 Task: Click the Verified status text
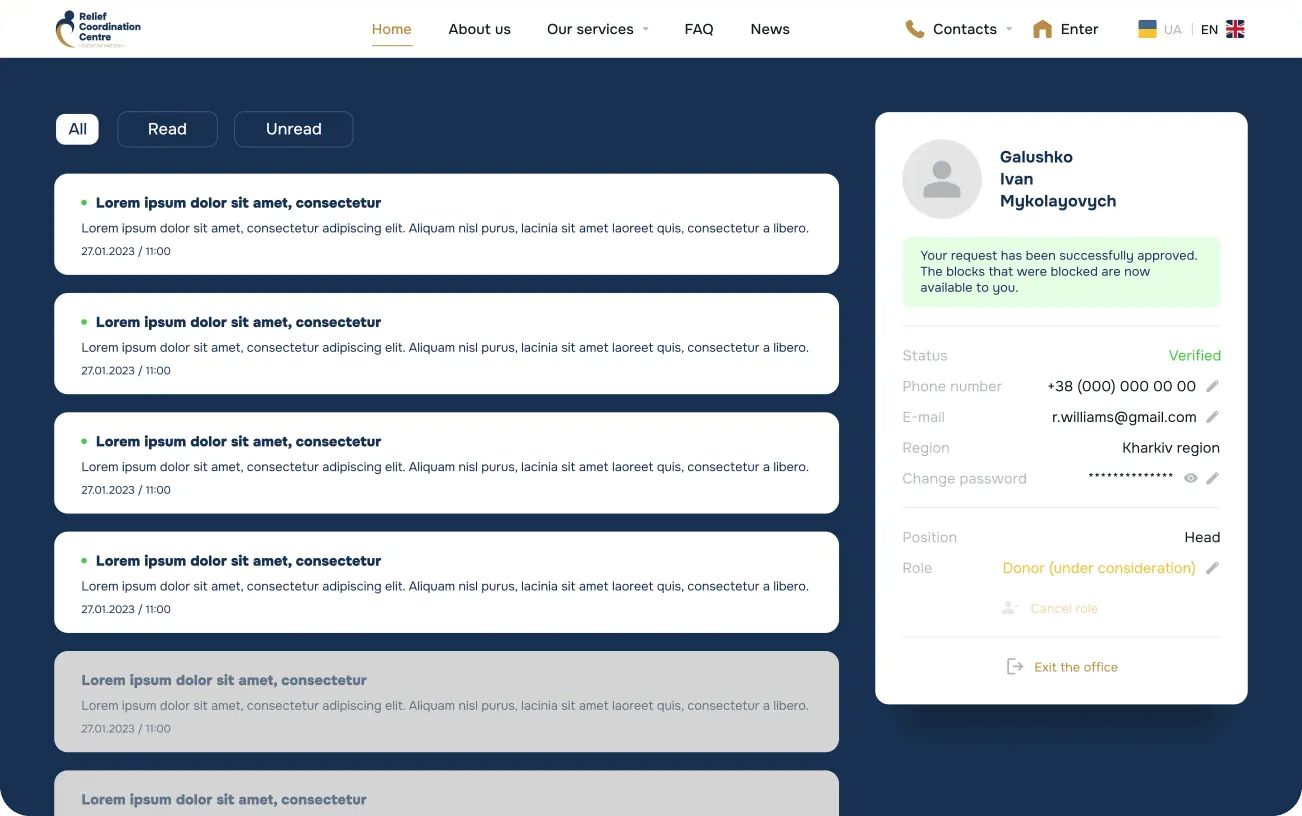tap(1194, 355)
